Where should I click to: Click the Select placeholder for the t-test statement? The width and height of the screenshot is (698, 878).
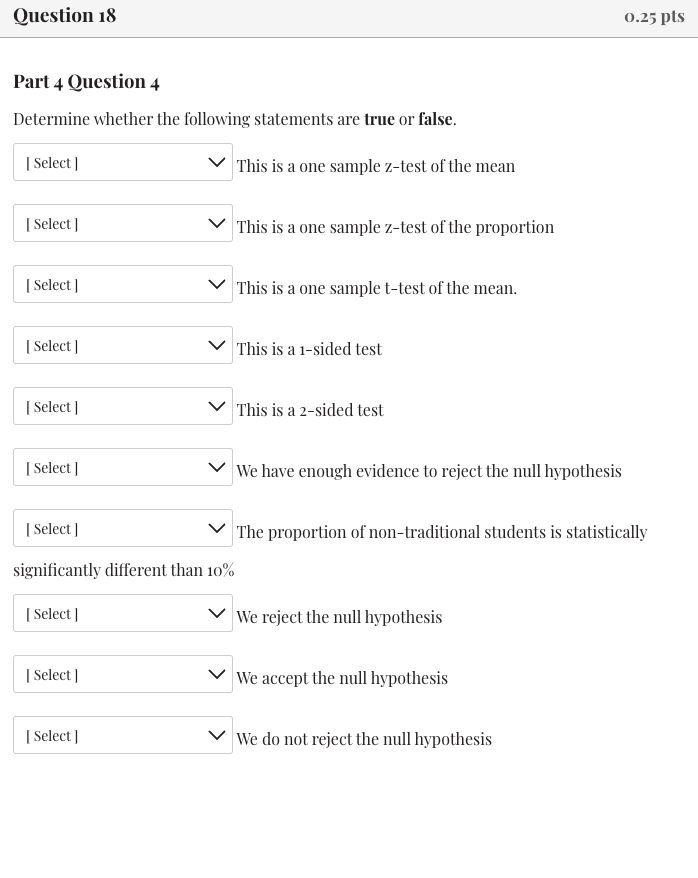tap(52, 284)
